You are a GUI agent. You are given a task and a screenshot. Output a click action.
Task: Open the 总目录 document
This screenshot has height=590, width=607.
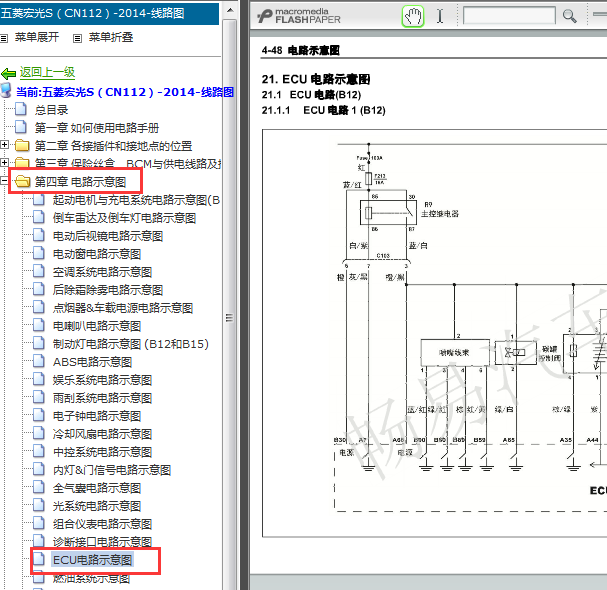click(x=51, y=110)
